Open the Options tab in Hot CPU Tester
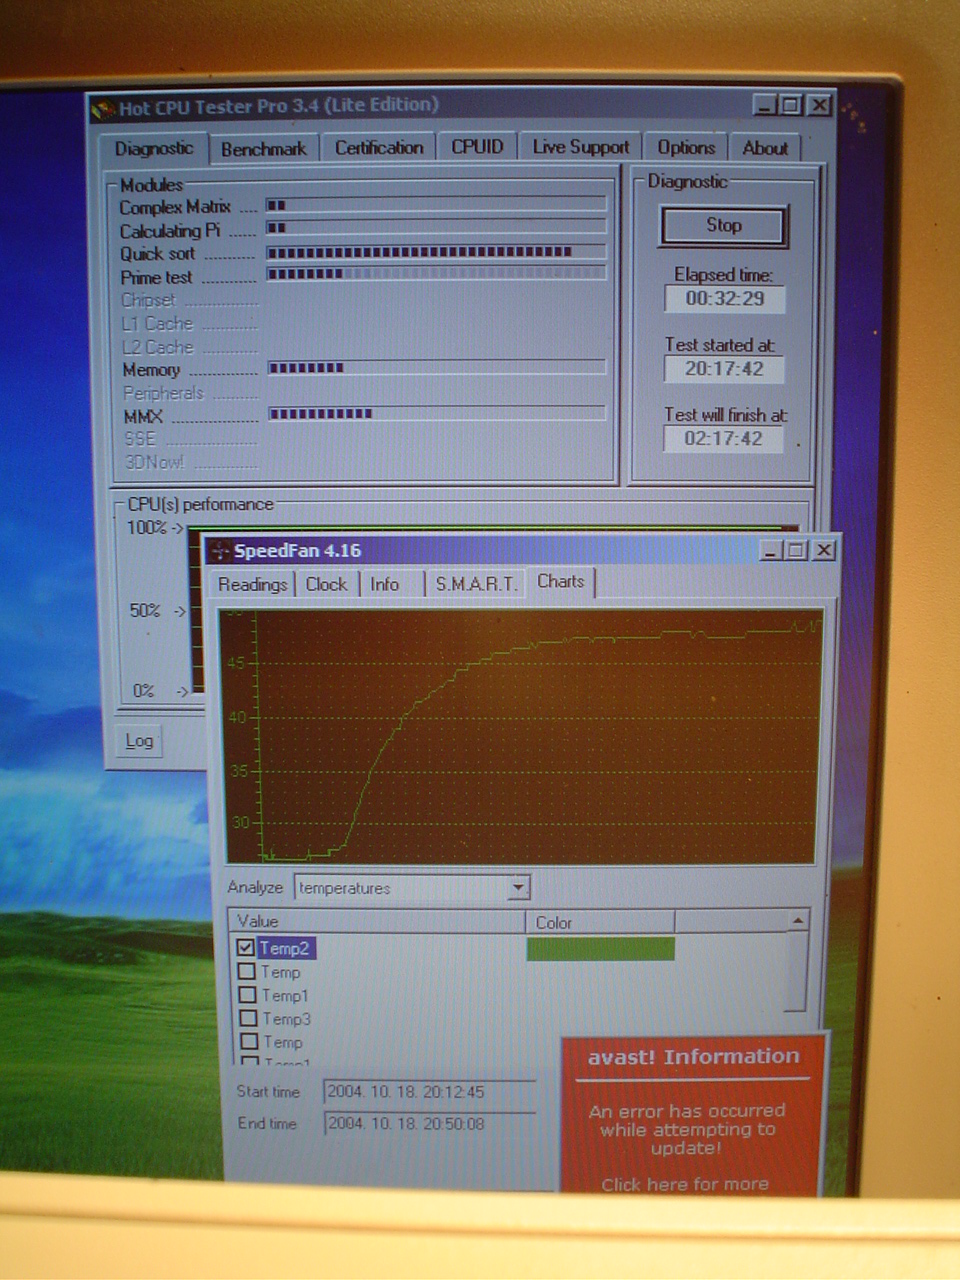This screenshot has height=1280, width=960. click(x=686, y=147)
